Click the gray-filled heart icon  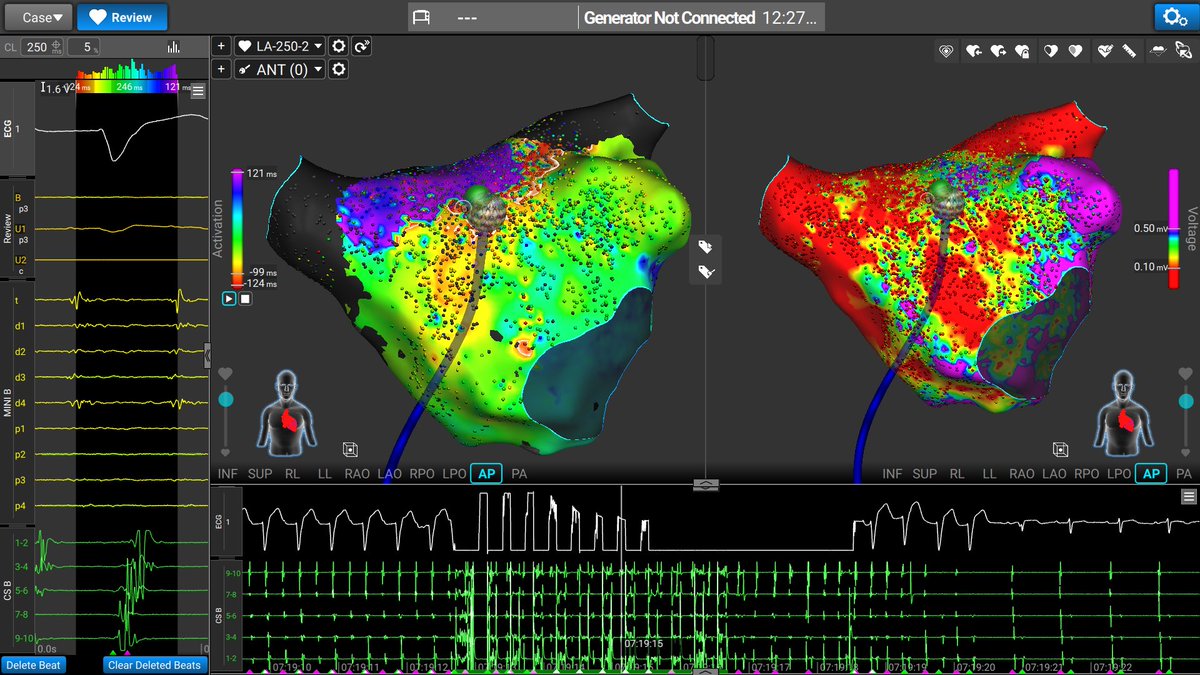pos(1075,51)
